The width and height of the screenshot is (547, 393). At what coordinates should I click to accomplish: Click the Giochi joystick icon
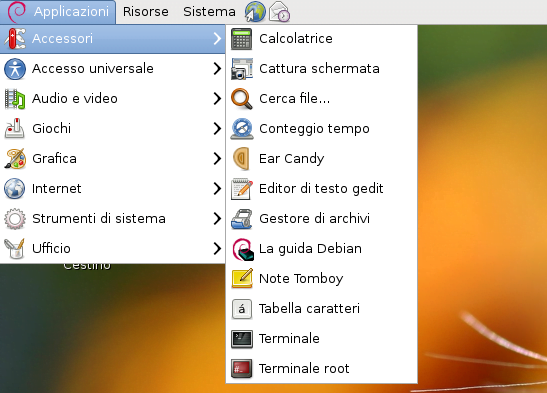(x=15, y=128)
